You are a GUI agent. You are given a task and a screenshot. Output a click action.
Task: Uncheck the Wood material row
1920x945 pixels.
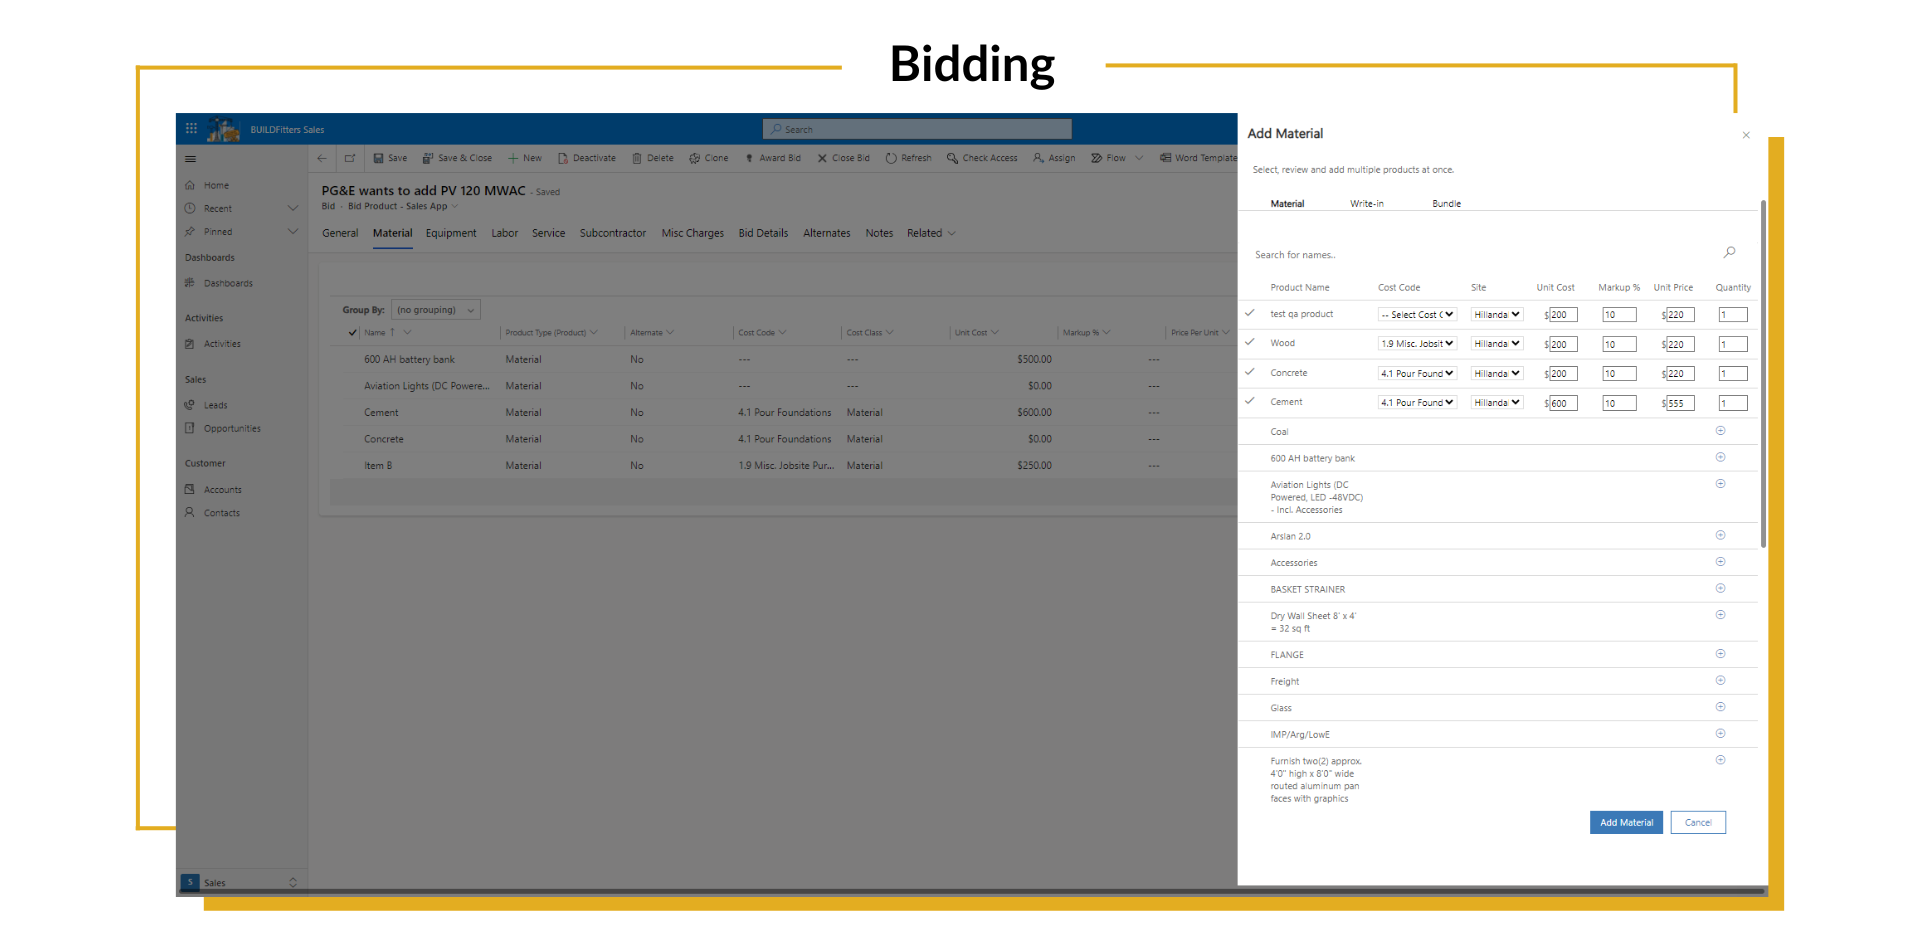tap(1249, 342)
